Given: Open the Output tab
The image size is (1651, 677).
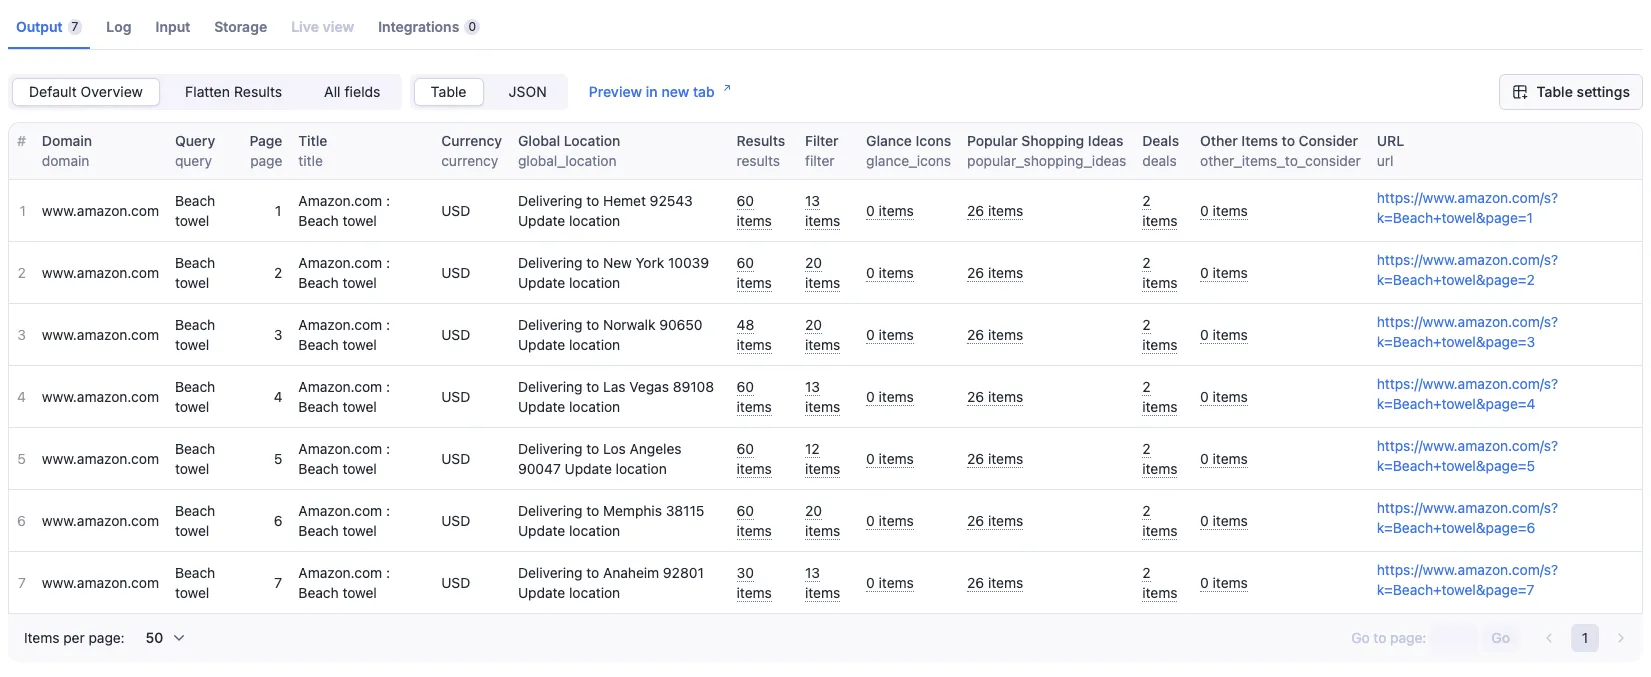Looking at the screenshot, I should coord(48,27).
